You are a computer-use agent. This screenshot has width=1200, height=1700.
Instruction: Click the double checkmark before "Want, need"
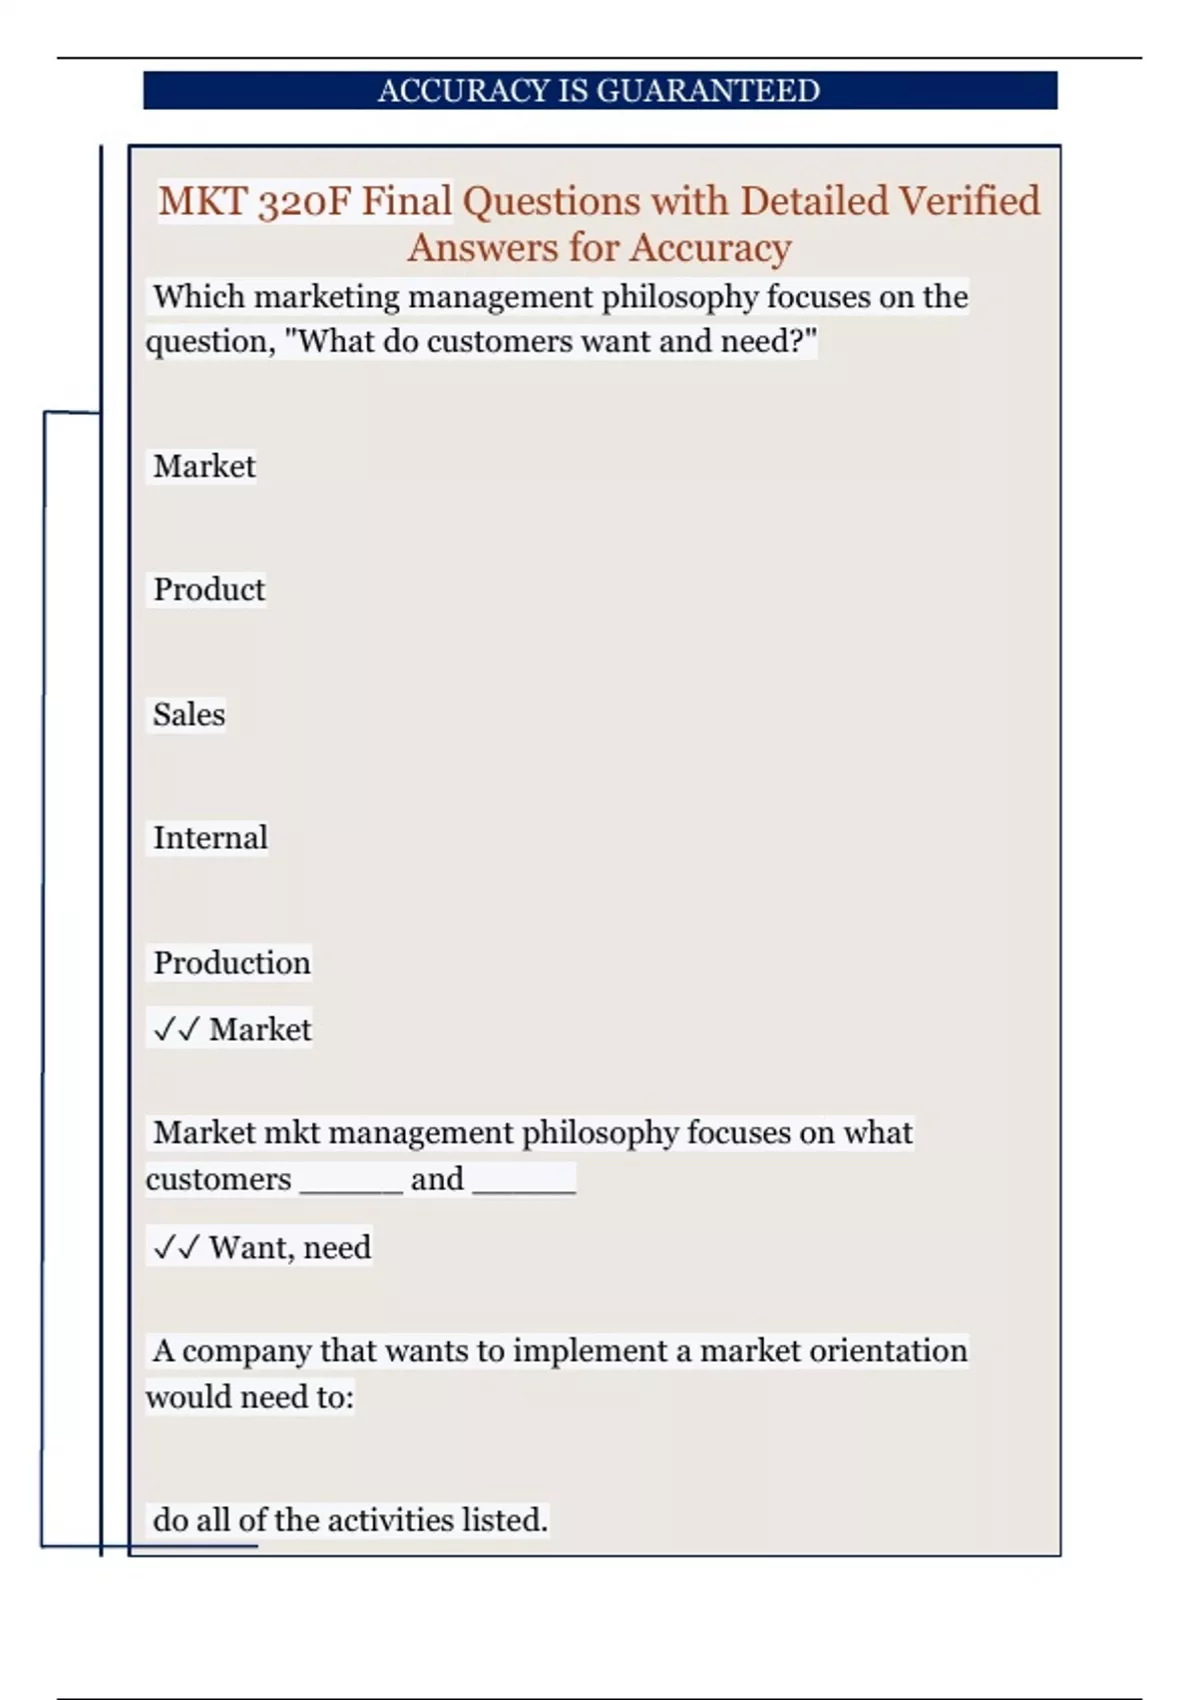tap(176, 1247)
